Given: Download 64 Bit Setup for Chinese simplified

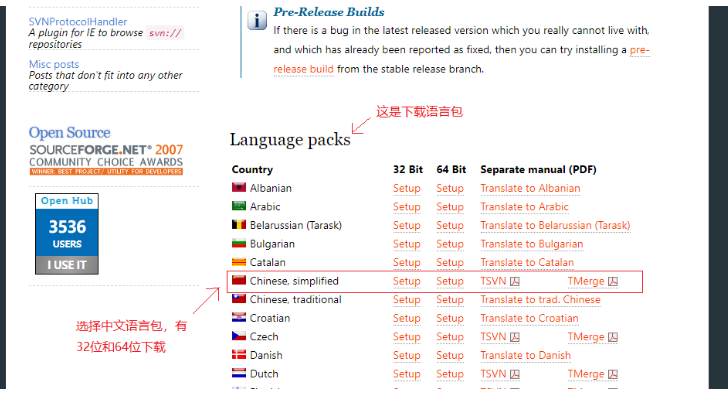Looking at the screenshot, I should tap(450, 281).
